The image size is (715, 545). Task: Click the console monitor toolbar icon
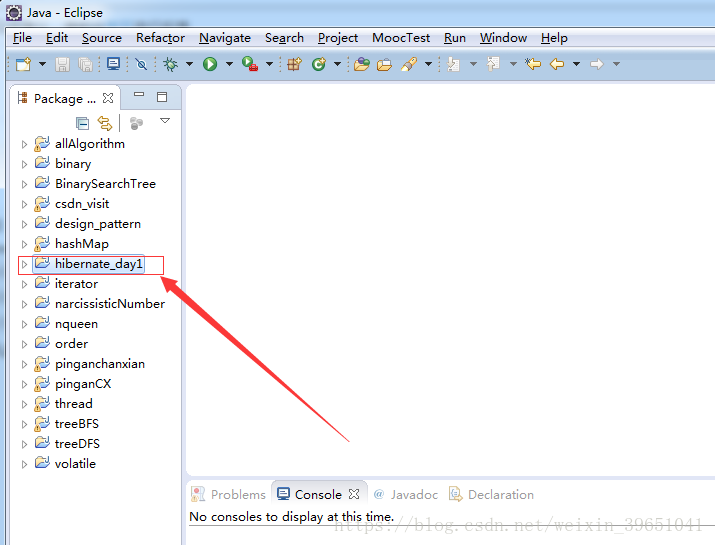tap(113, 64)
